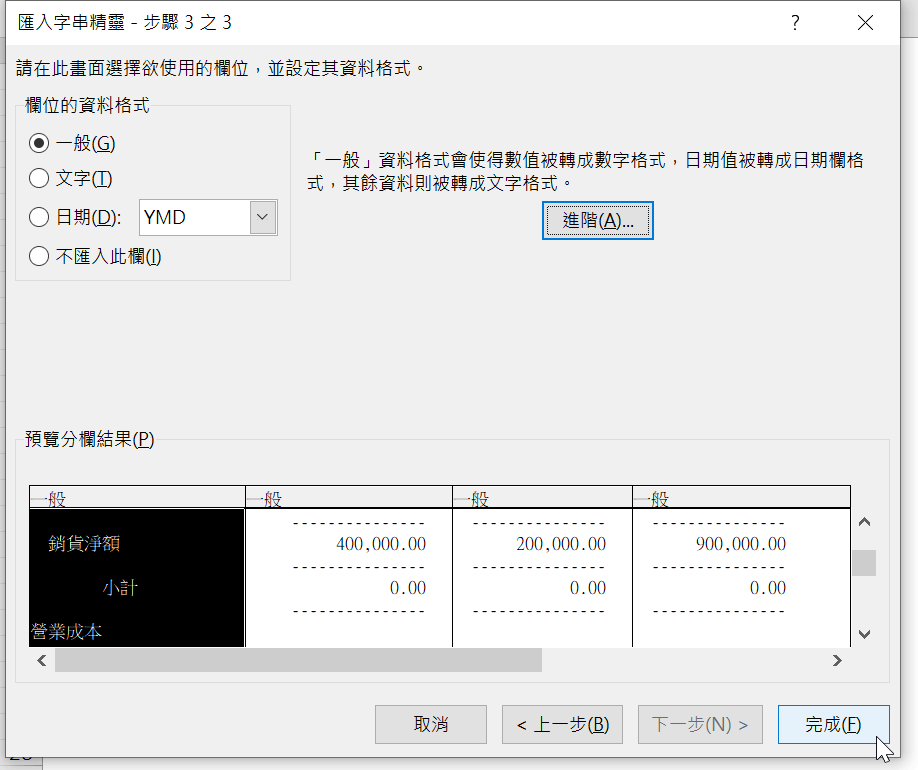918x770 pixels.
Task: Select the fourth preview column header 一般
Action: 742,498
